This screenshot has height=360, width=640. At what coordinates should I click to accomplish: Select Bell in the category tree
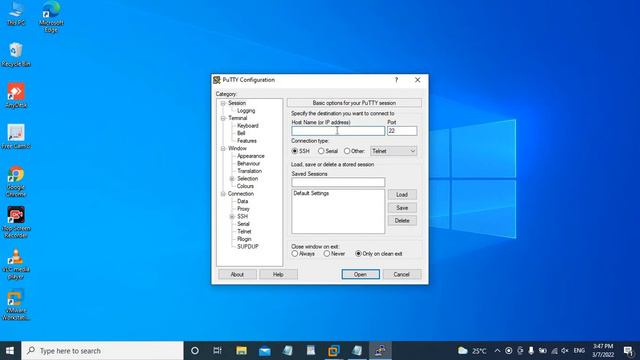[x=241, y=133]
